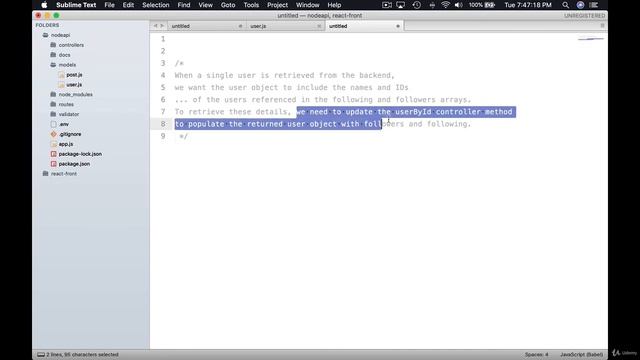Click the UNREGISTERED label

584,16
